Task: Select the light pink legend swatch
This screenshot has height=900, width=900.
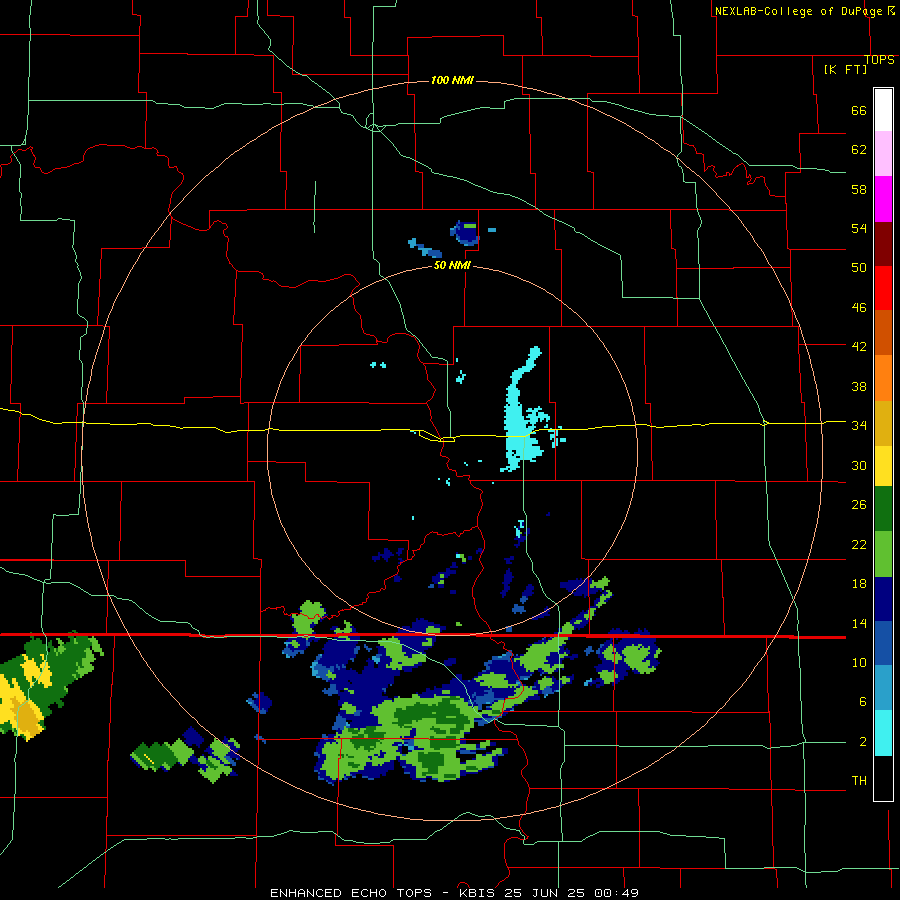Action: (x=883, y=153)
